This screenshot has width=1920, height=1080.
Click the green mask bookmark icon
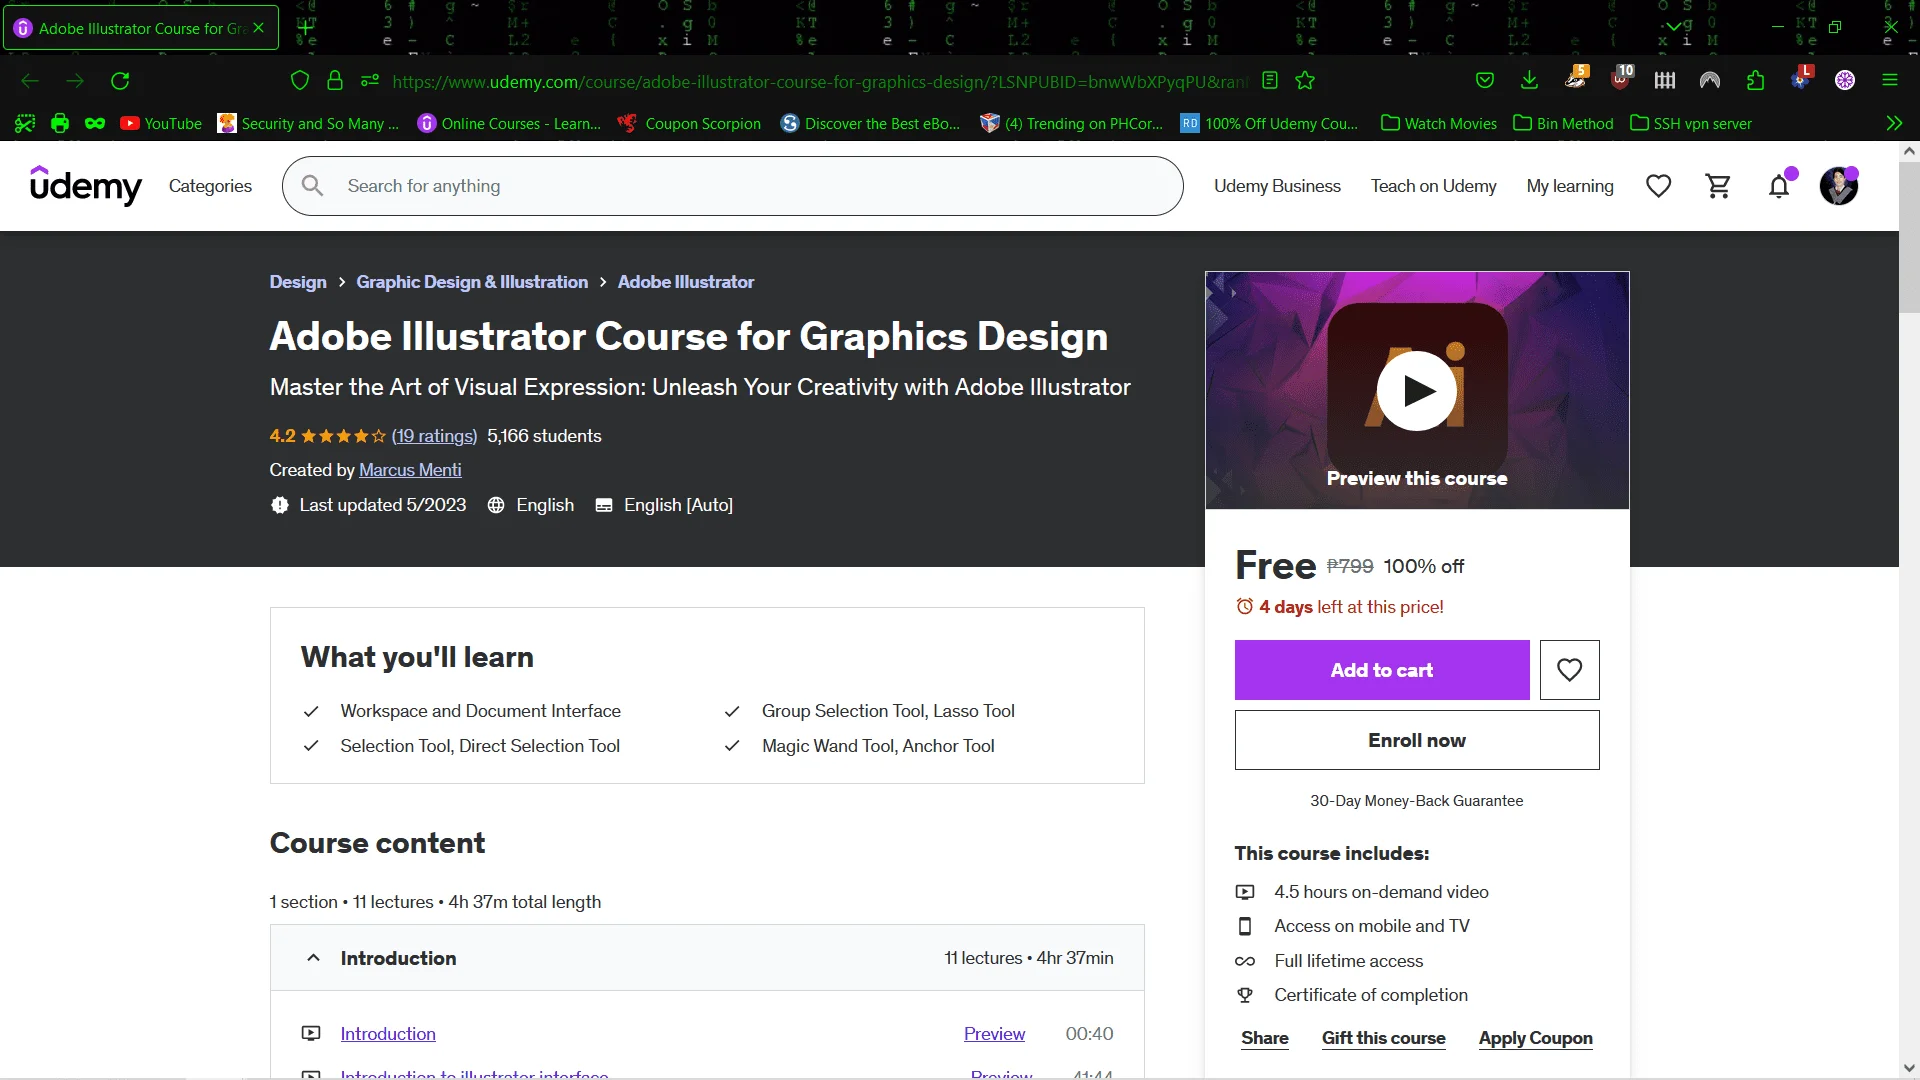(95, 124)
